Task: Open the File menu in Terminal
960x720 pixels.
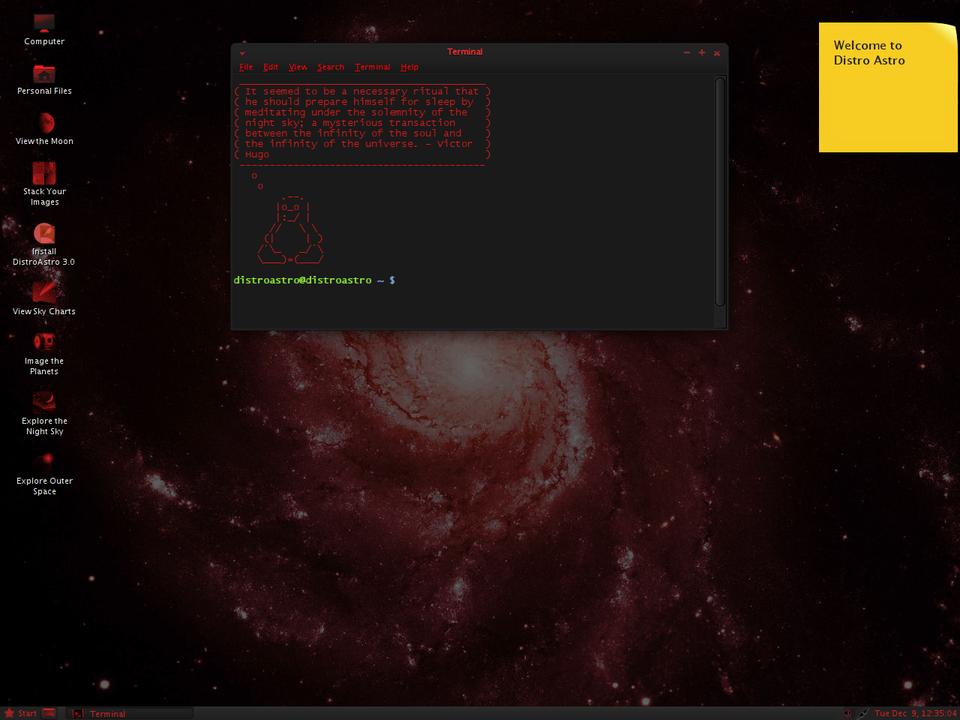Action: [x=246, y=67]
